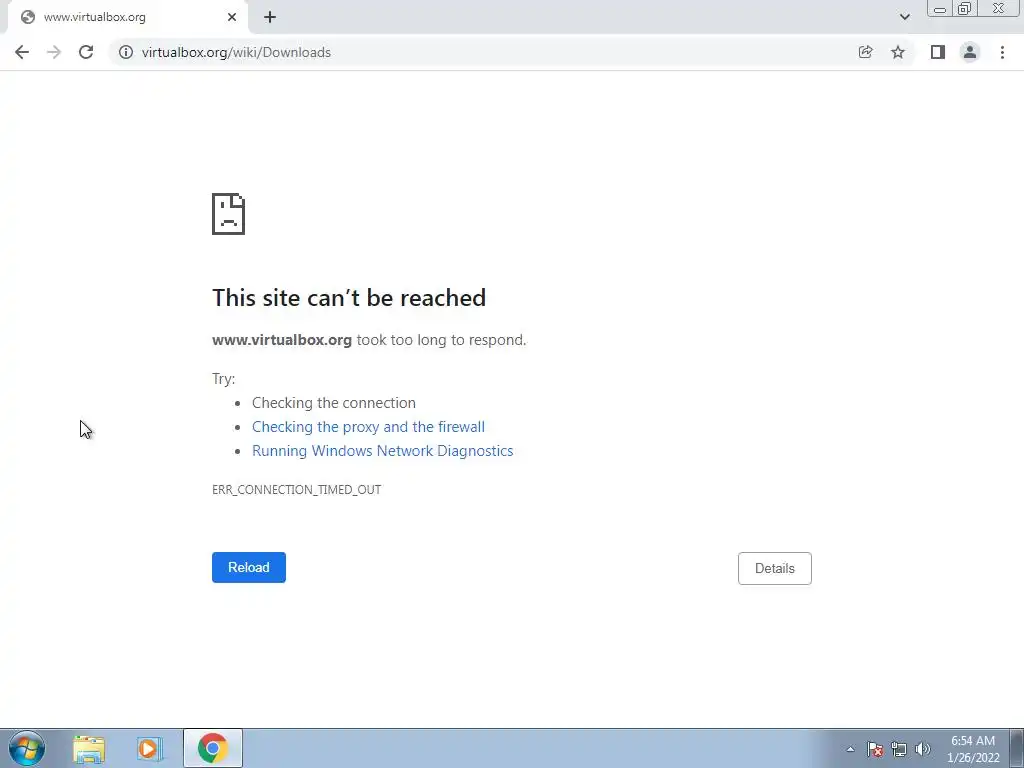This screenshot has height=768, width=1024.
Task: Open Chrome three-dot menu
Action: 1002,52
